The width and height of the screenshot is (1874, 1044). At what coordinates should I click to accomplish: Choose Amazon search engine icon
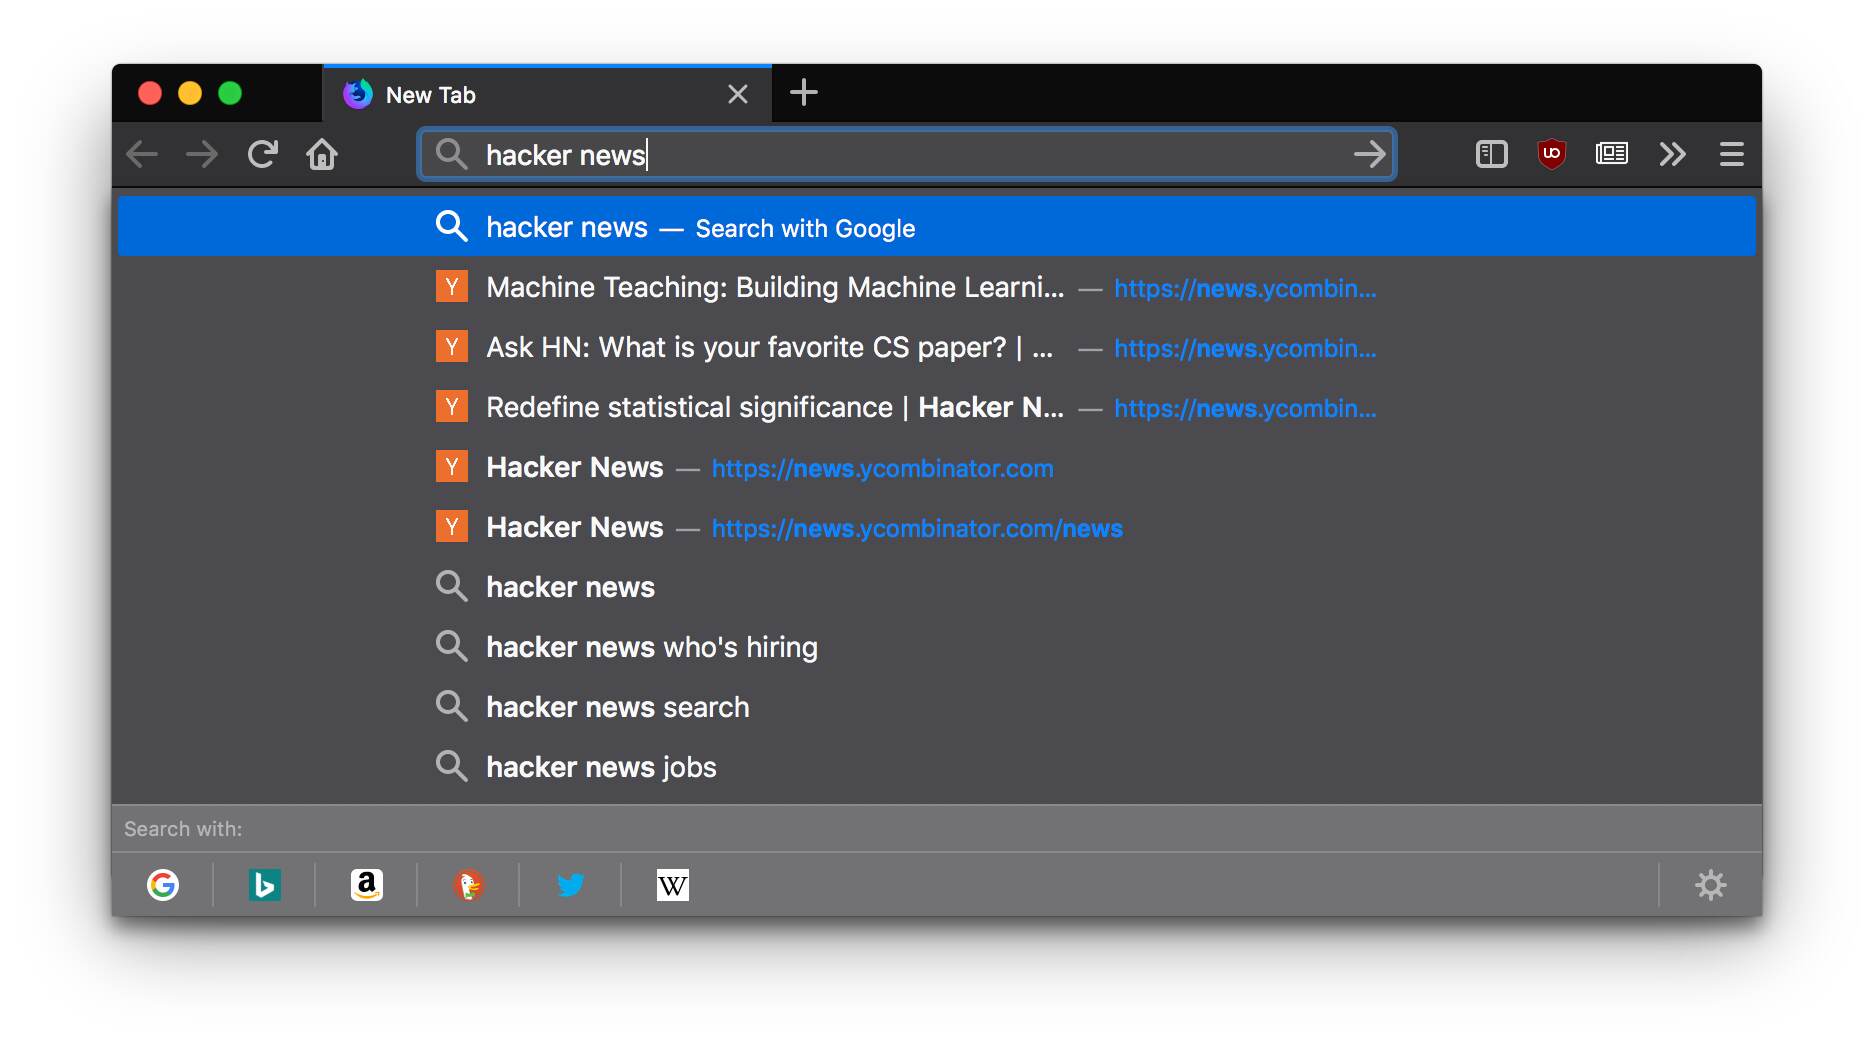tap(367, 885)
